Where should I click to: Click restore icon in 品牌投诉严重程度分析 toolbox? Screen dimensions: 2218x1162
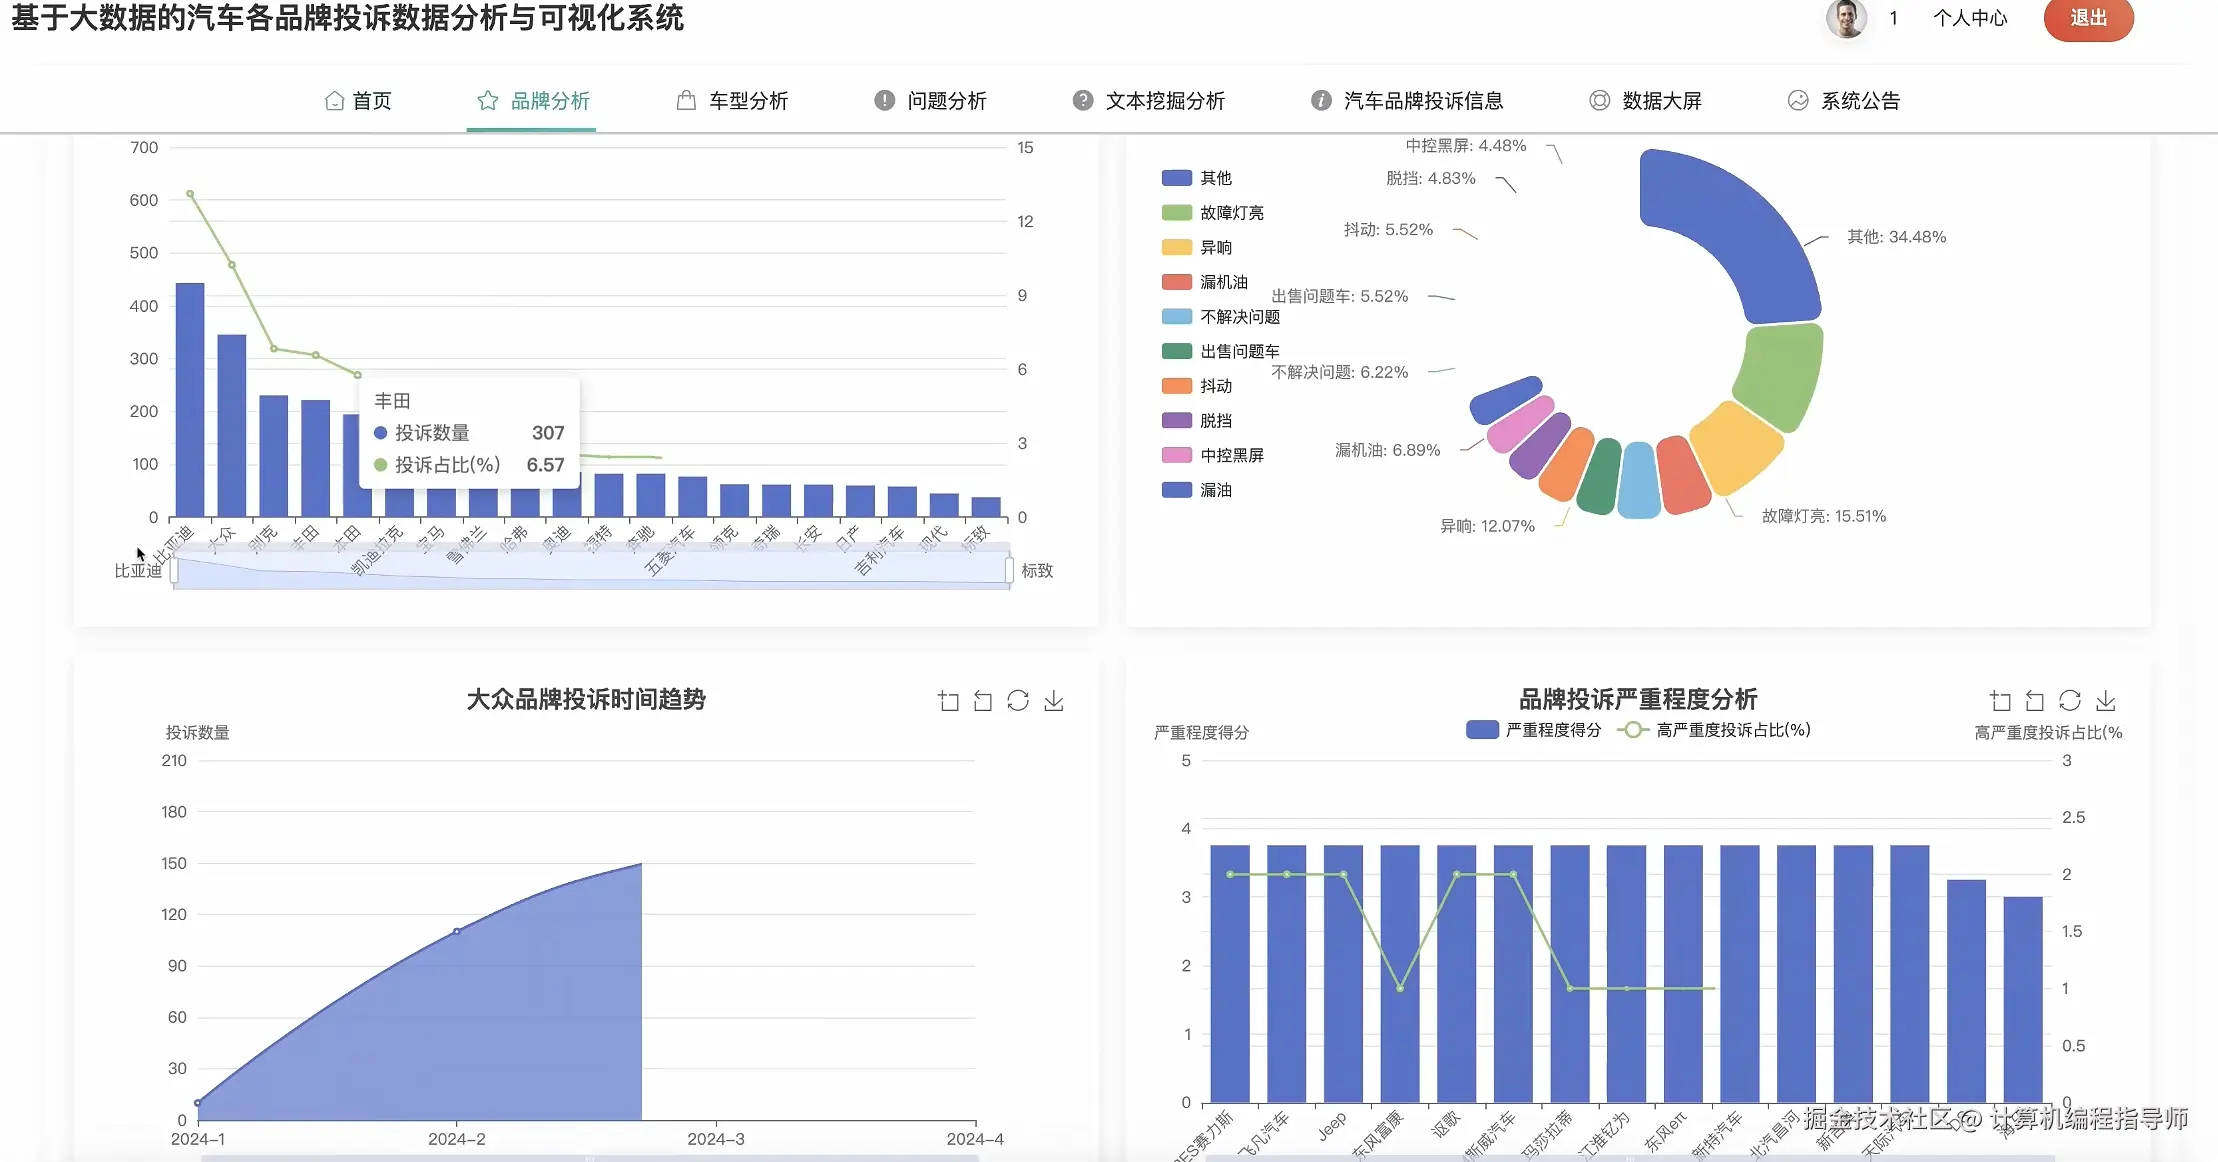(x=2070, y=701)
